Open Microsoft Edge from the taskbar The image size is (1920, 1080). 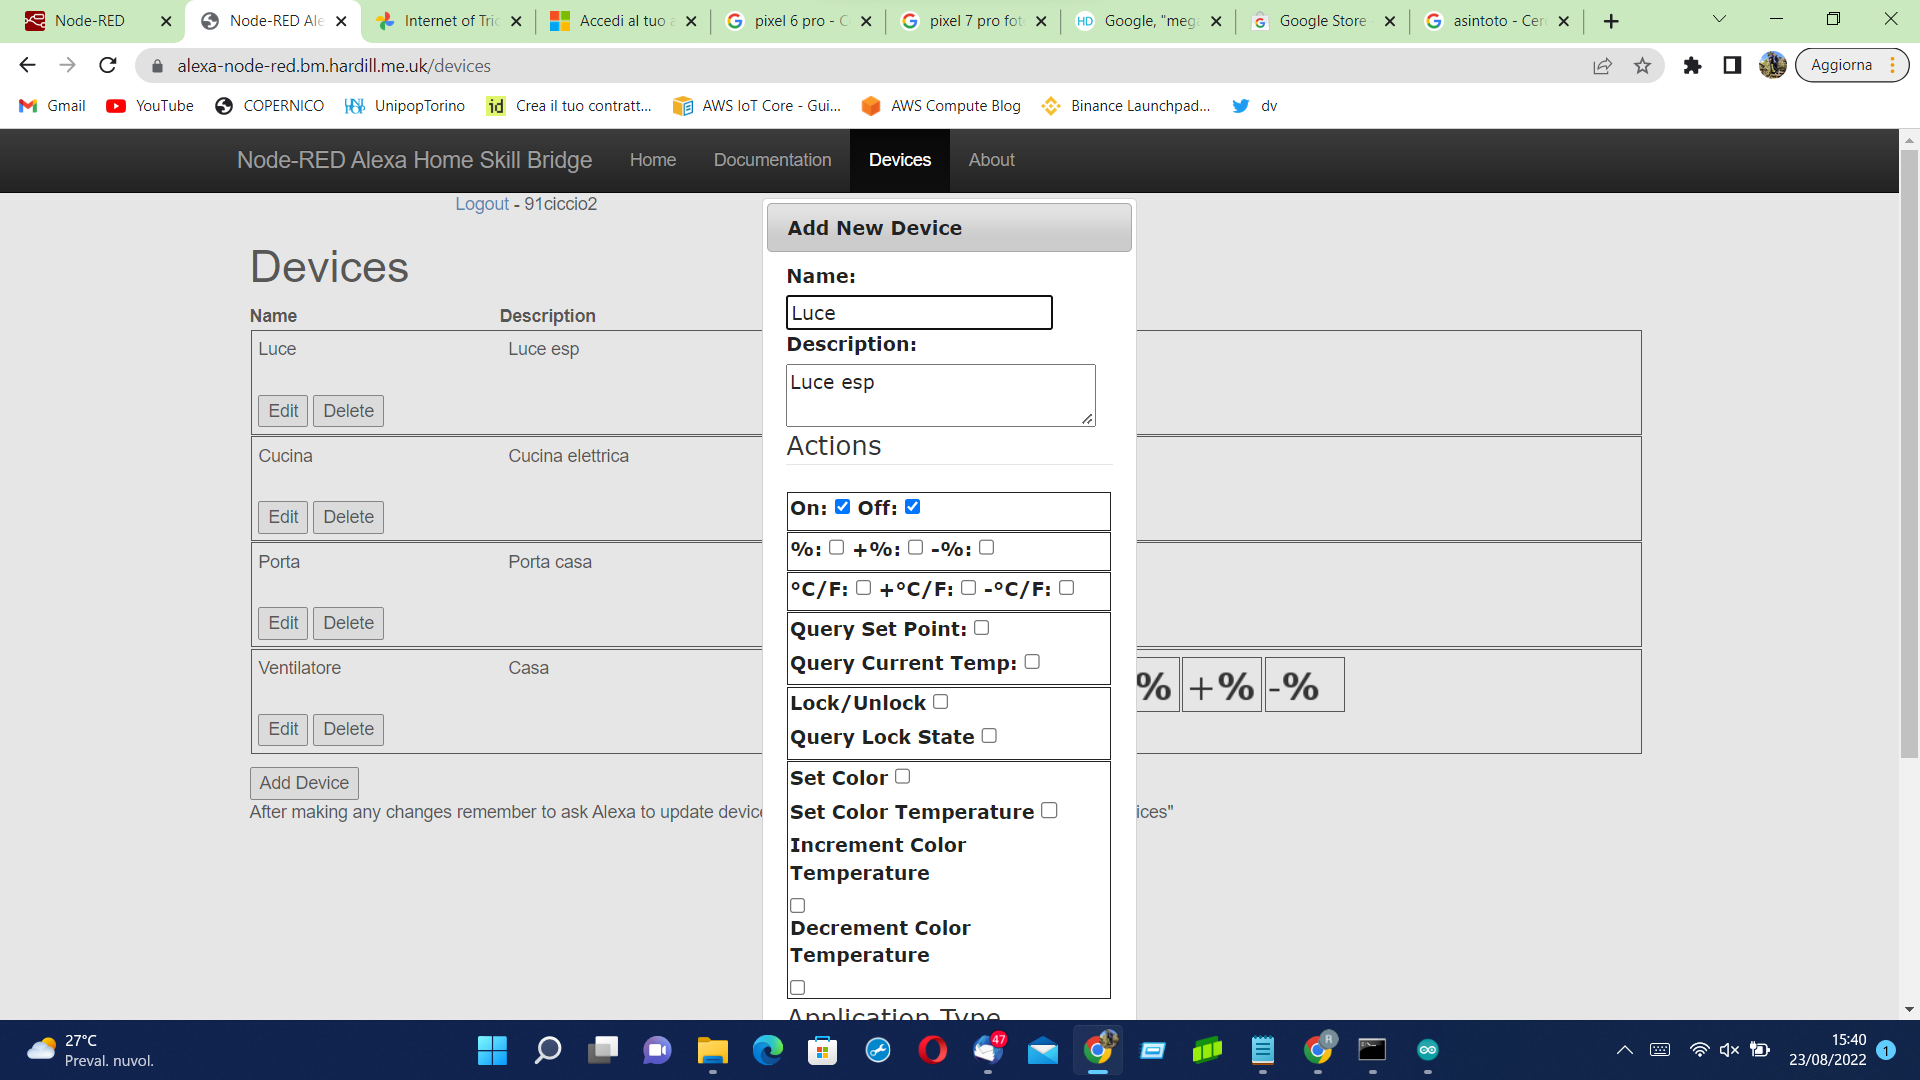(767, 1050)
